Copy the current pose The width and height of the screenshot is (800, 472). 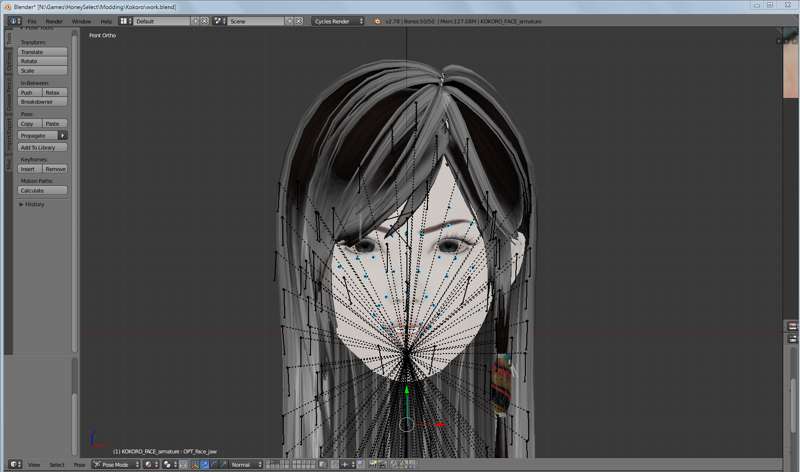point(30,123)
